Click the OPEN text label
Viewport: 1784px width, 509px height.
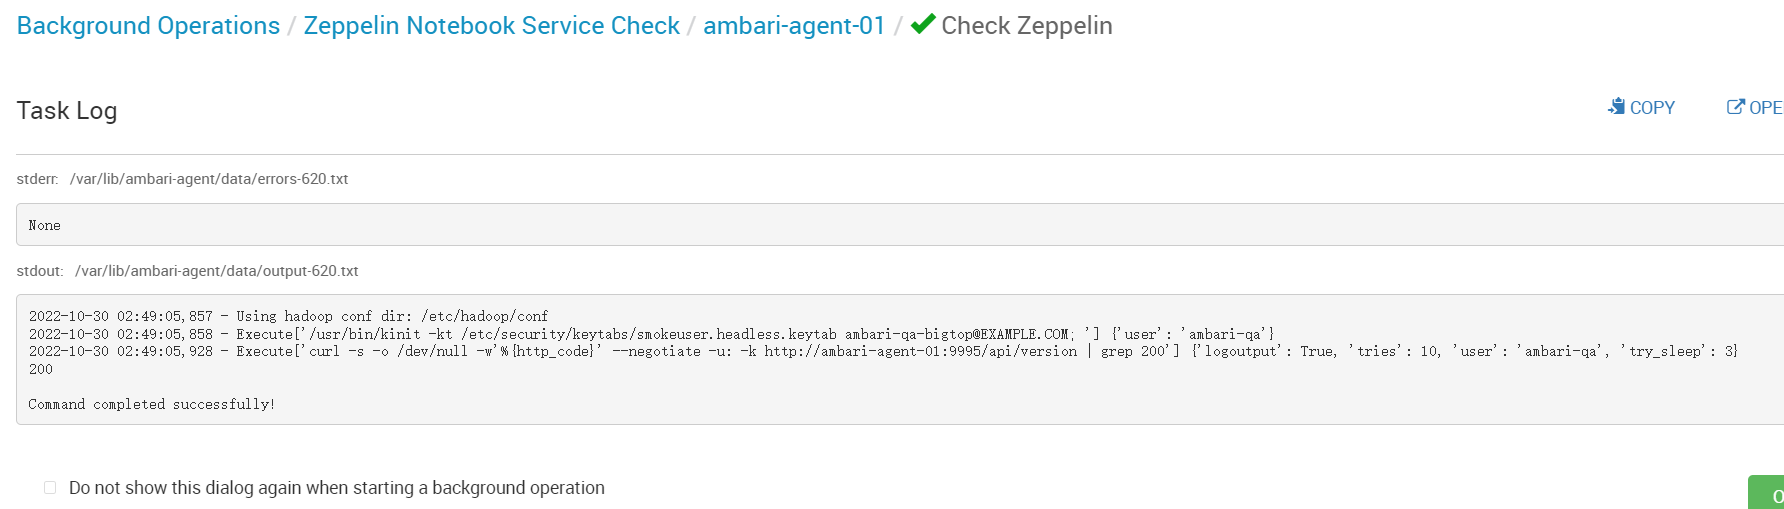[1766, 108]
